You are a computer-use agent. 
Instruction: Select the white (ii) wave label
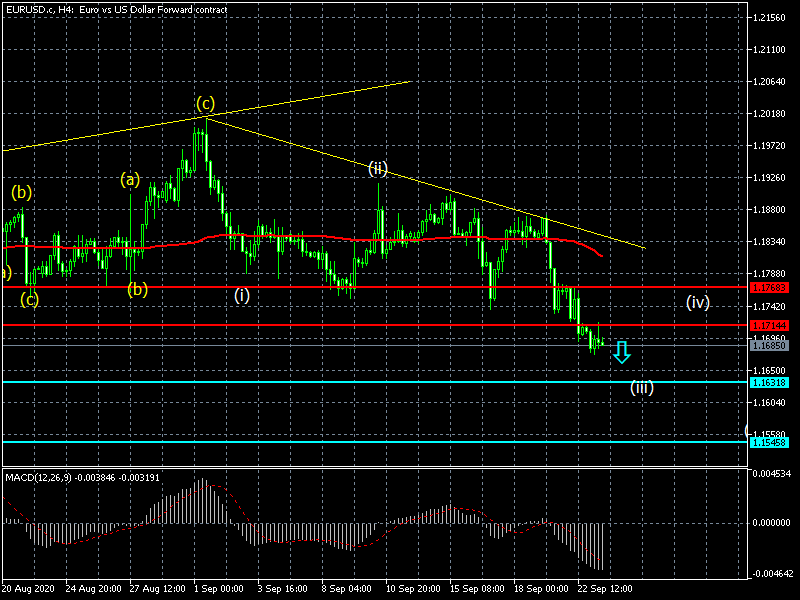377,168
